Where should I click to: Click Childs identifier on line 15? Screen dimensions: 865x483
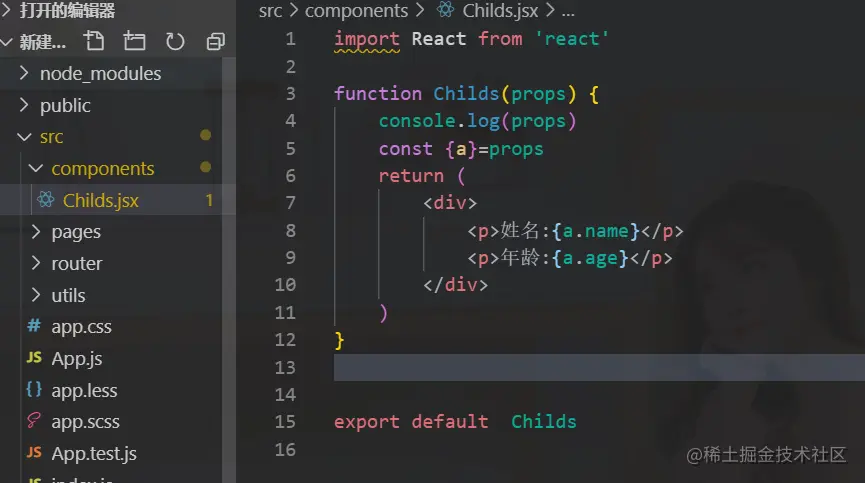(x=543, y=422)
